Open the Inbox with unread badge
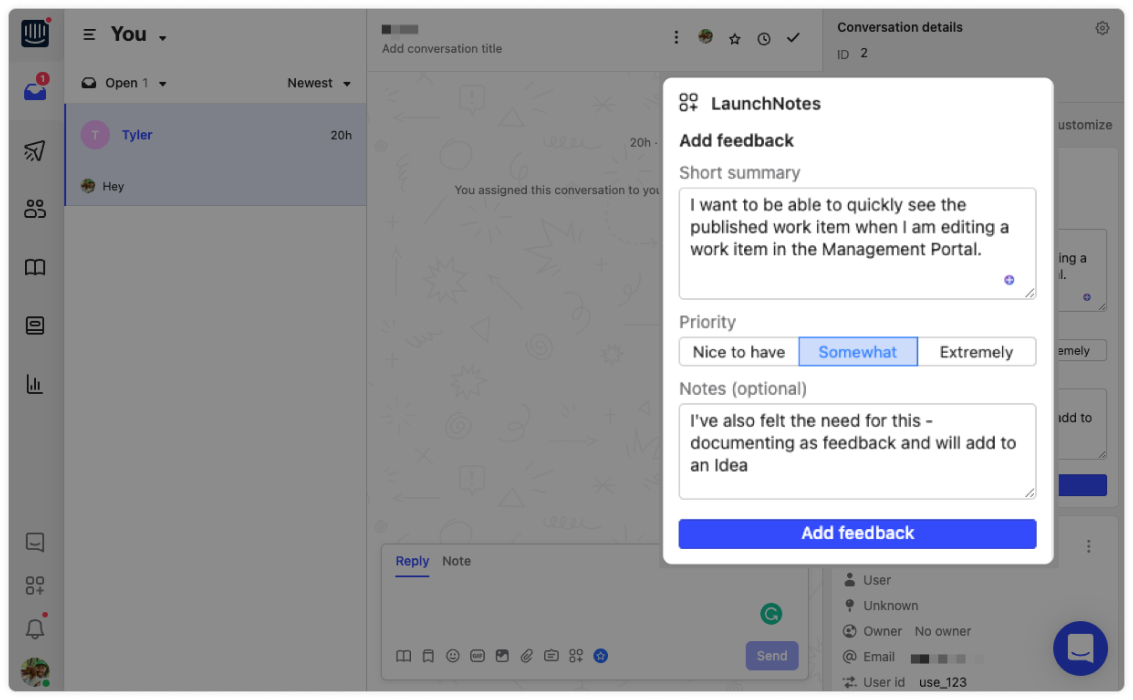The height and width of the screenshot is (700, 1133). (35, 90)
